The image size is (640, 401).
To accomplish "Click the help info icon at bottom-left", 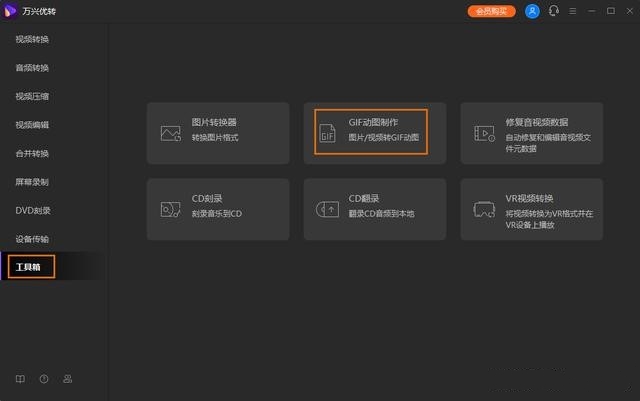I will [44, 379].
